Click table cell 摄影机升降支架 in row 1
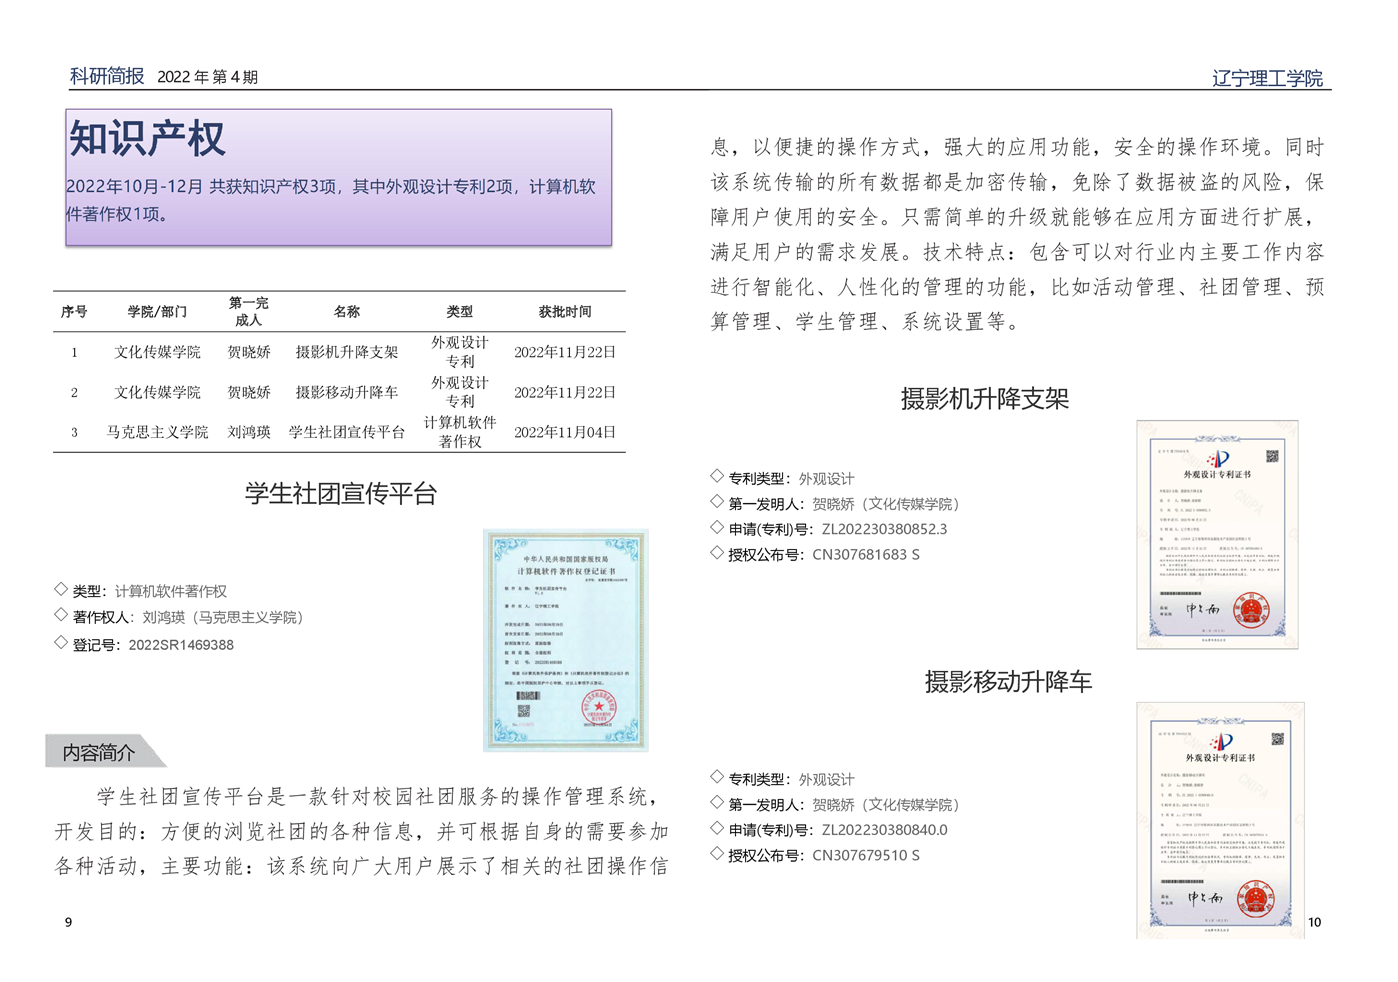1398x982 pixels. click(347, 352)
